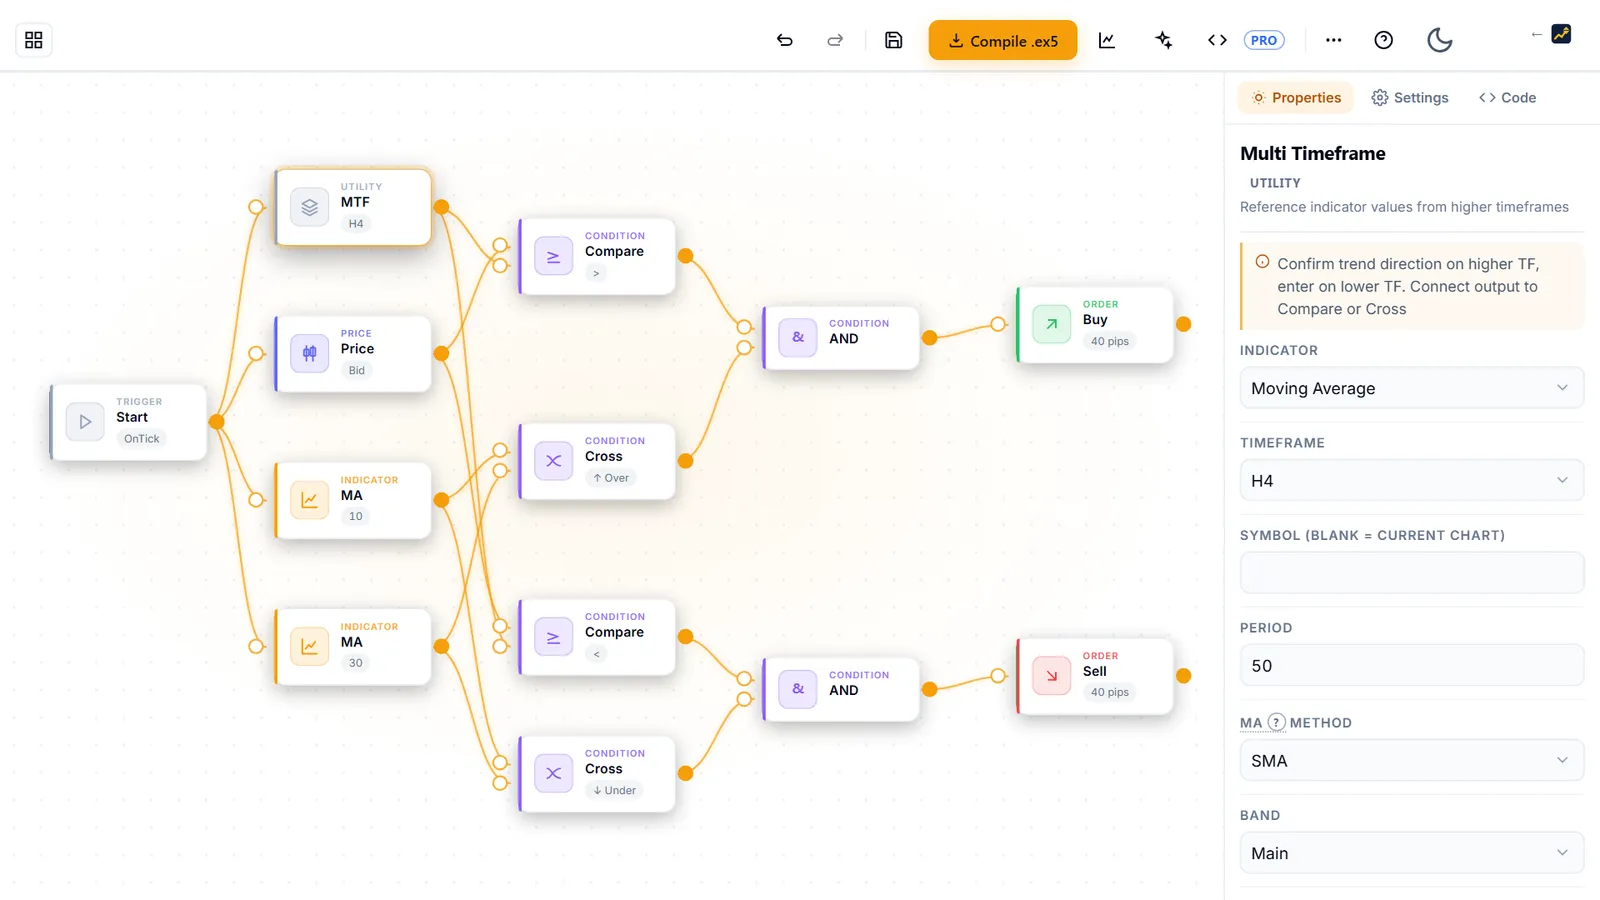Viewport: 1600px width, 900px height.
Task: Click the Sell node output port
Action: 1184,676
